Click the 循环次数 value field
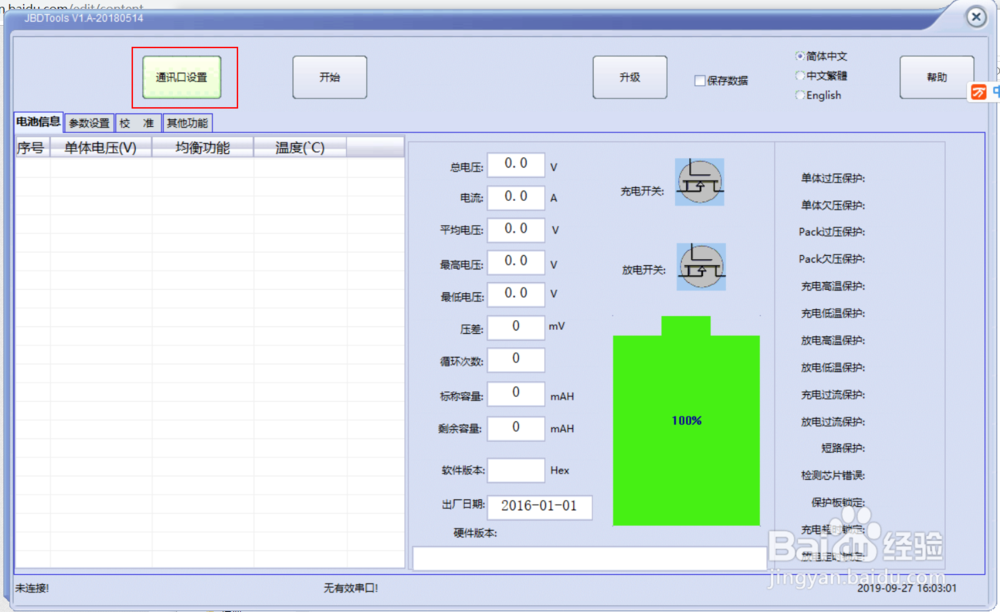 point(516,360)
